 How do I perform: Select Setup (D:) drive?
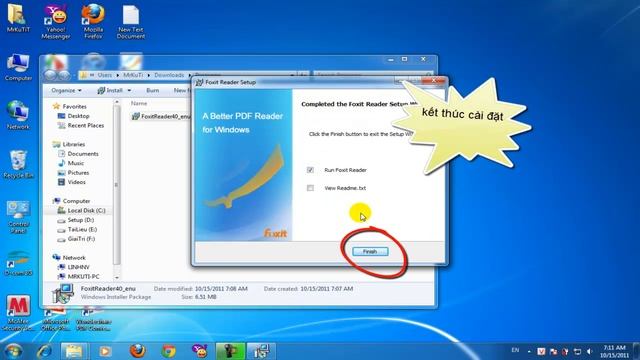[80, 220]
